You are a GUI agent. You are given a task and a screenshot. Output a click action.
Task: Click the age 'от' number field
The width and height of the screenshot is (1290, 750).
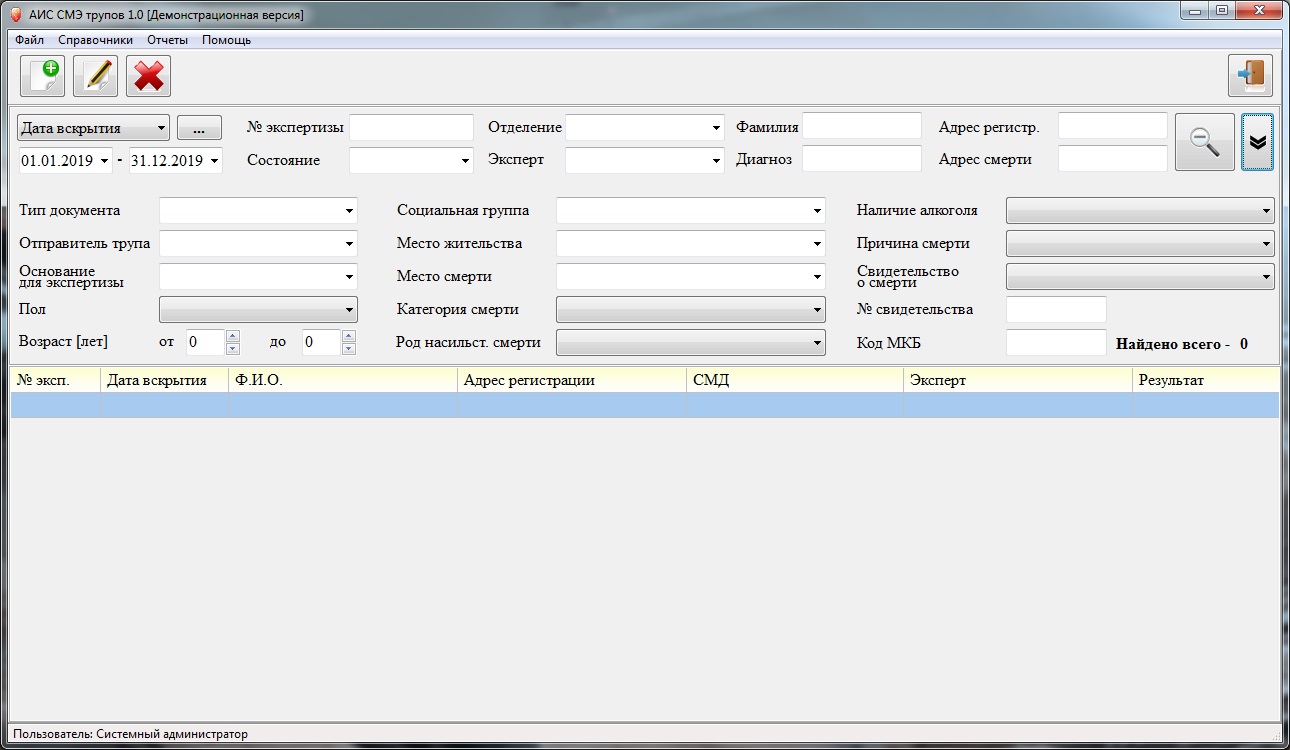205,342
